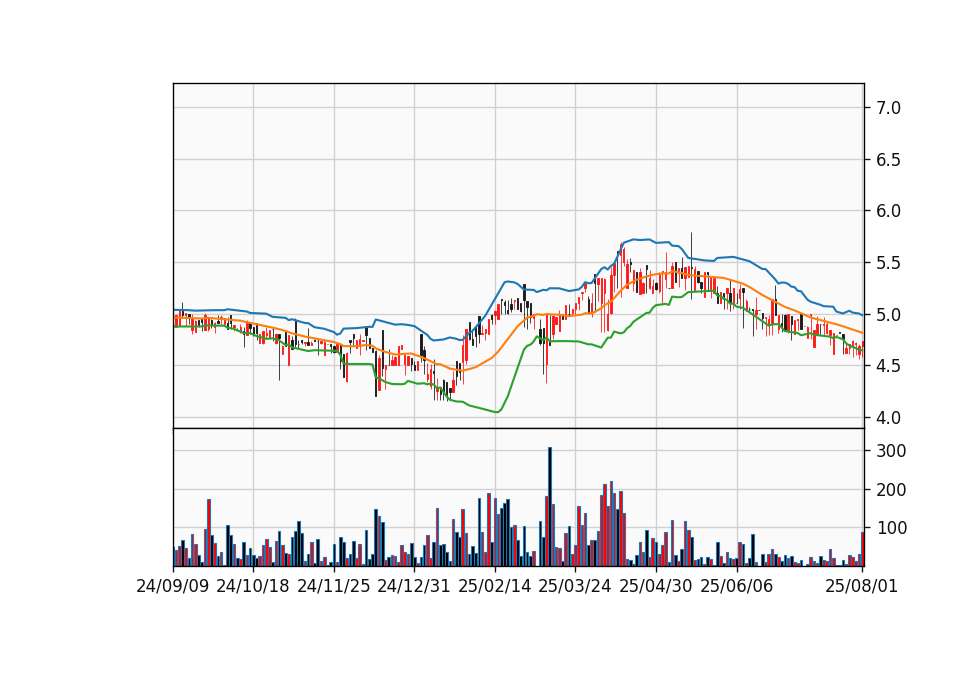This screenshot has width=960, height=690.
Task: Click the 5.0 price axis label
Action: pyautogui.click(x=888, y=315)
